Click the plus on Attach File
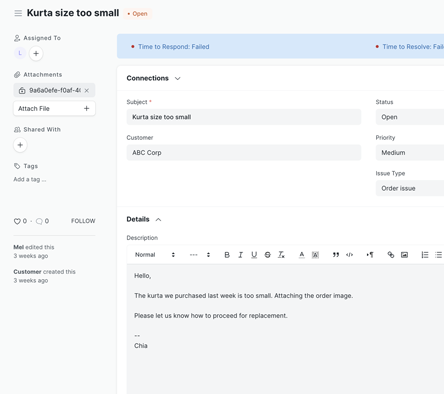 87,108
